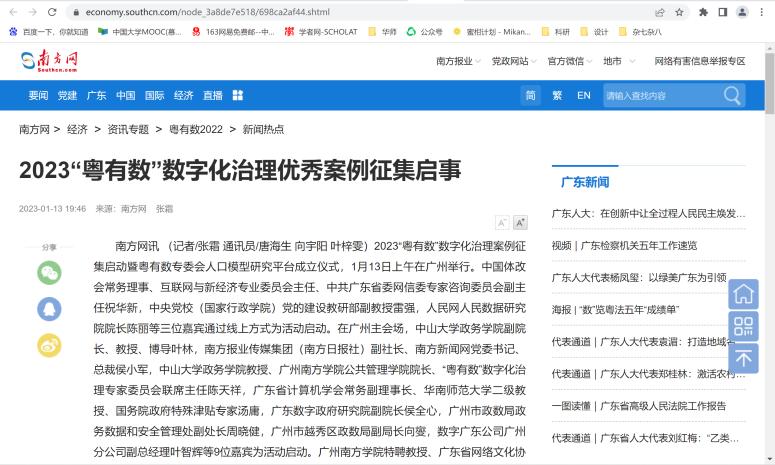Expand the 南方报业 dropdown
Screen dimensions: 775x465
(x=458, y=61)
